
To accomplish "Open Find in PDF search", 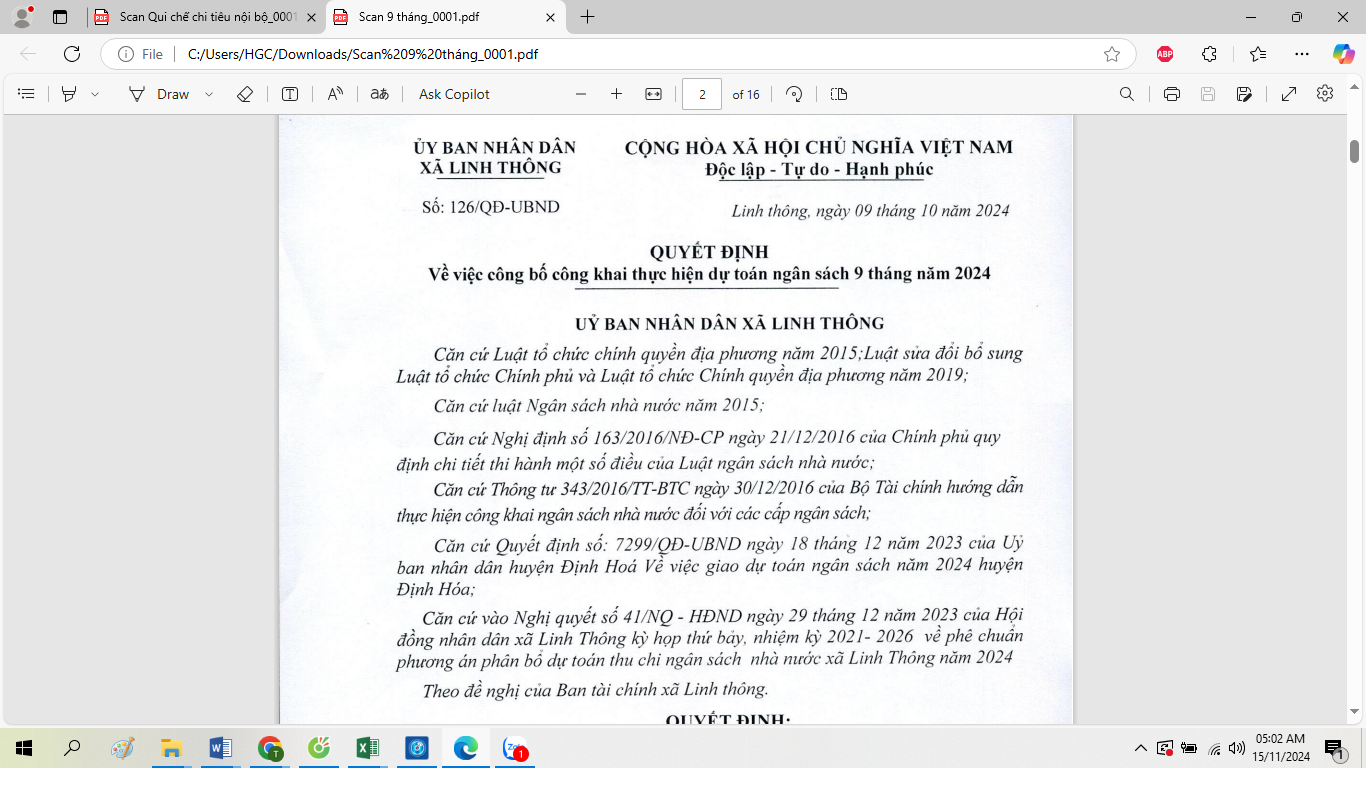I will pos(1127,94).
